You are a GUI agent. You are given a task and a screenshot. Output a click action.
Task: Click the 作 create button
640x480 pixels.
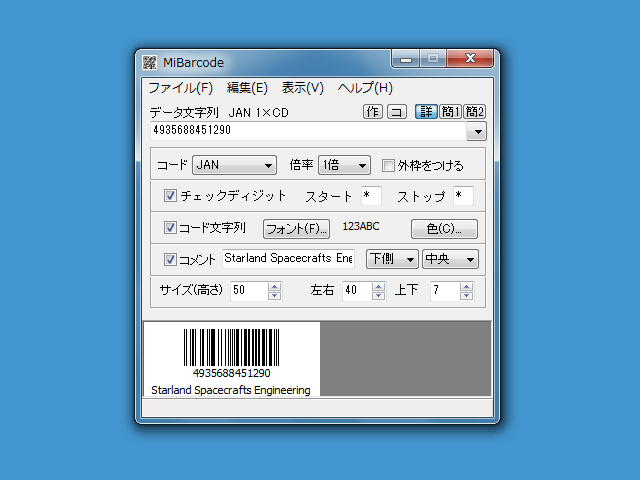(x=373, y=111)
